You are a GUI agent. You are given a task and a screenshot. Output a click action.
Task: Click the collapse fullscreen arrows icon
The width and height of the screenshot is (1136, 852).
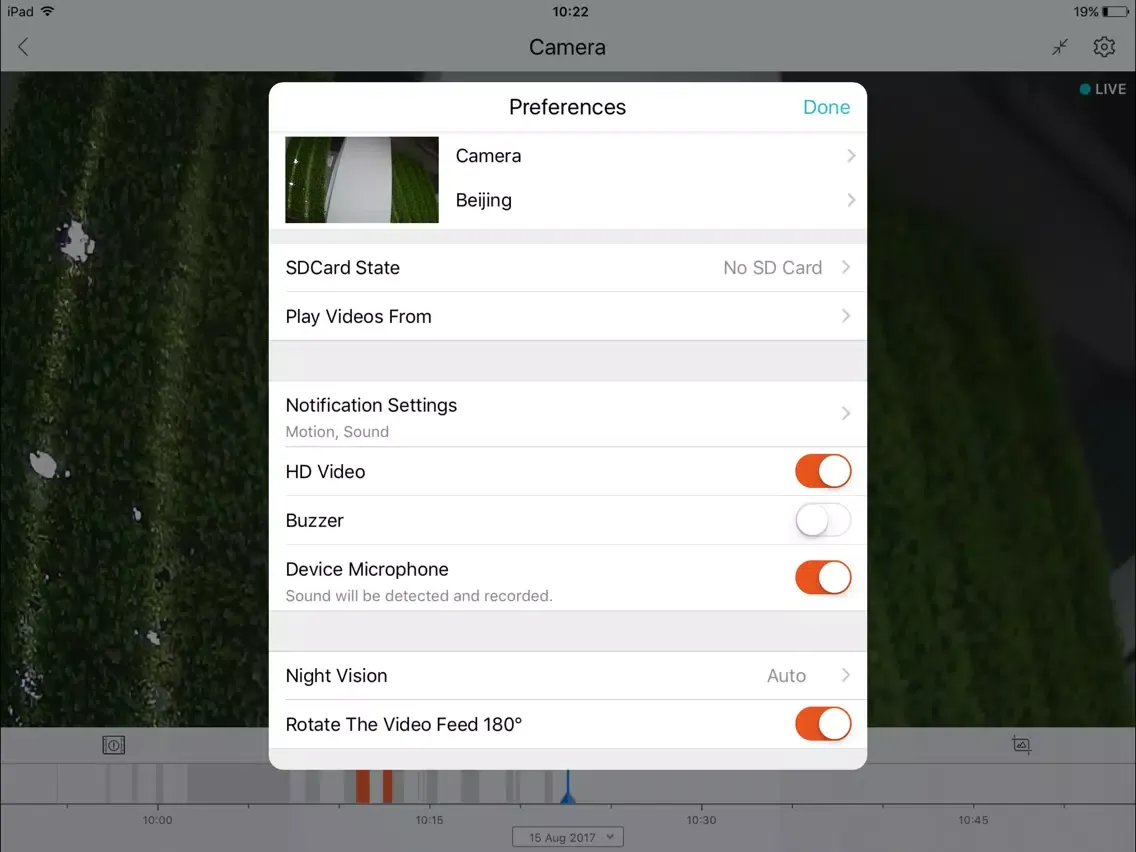click(1060, 47)
